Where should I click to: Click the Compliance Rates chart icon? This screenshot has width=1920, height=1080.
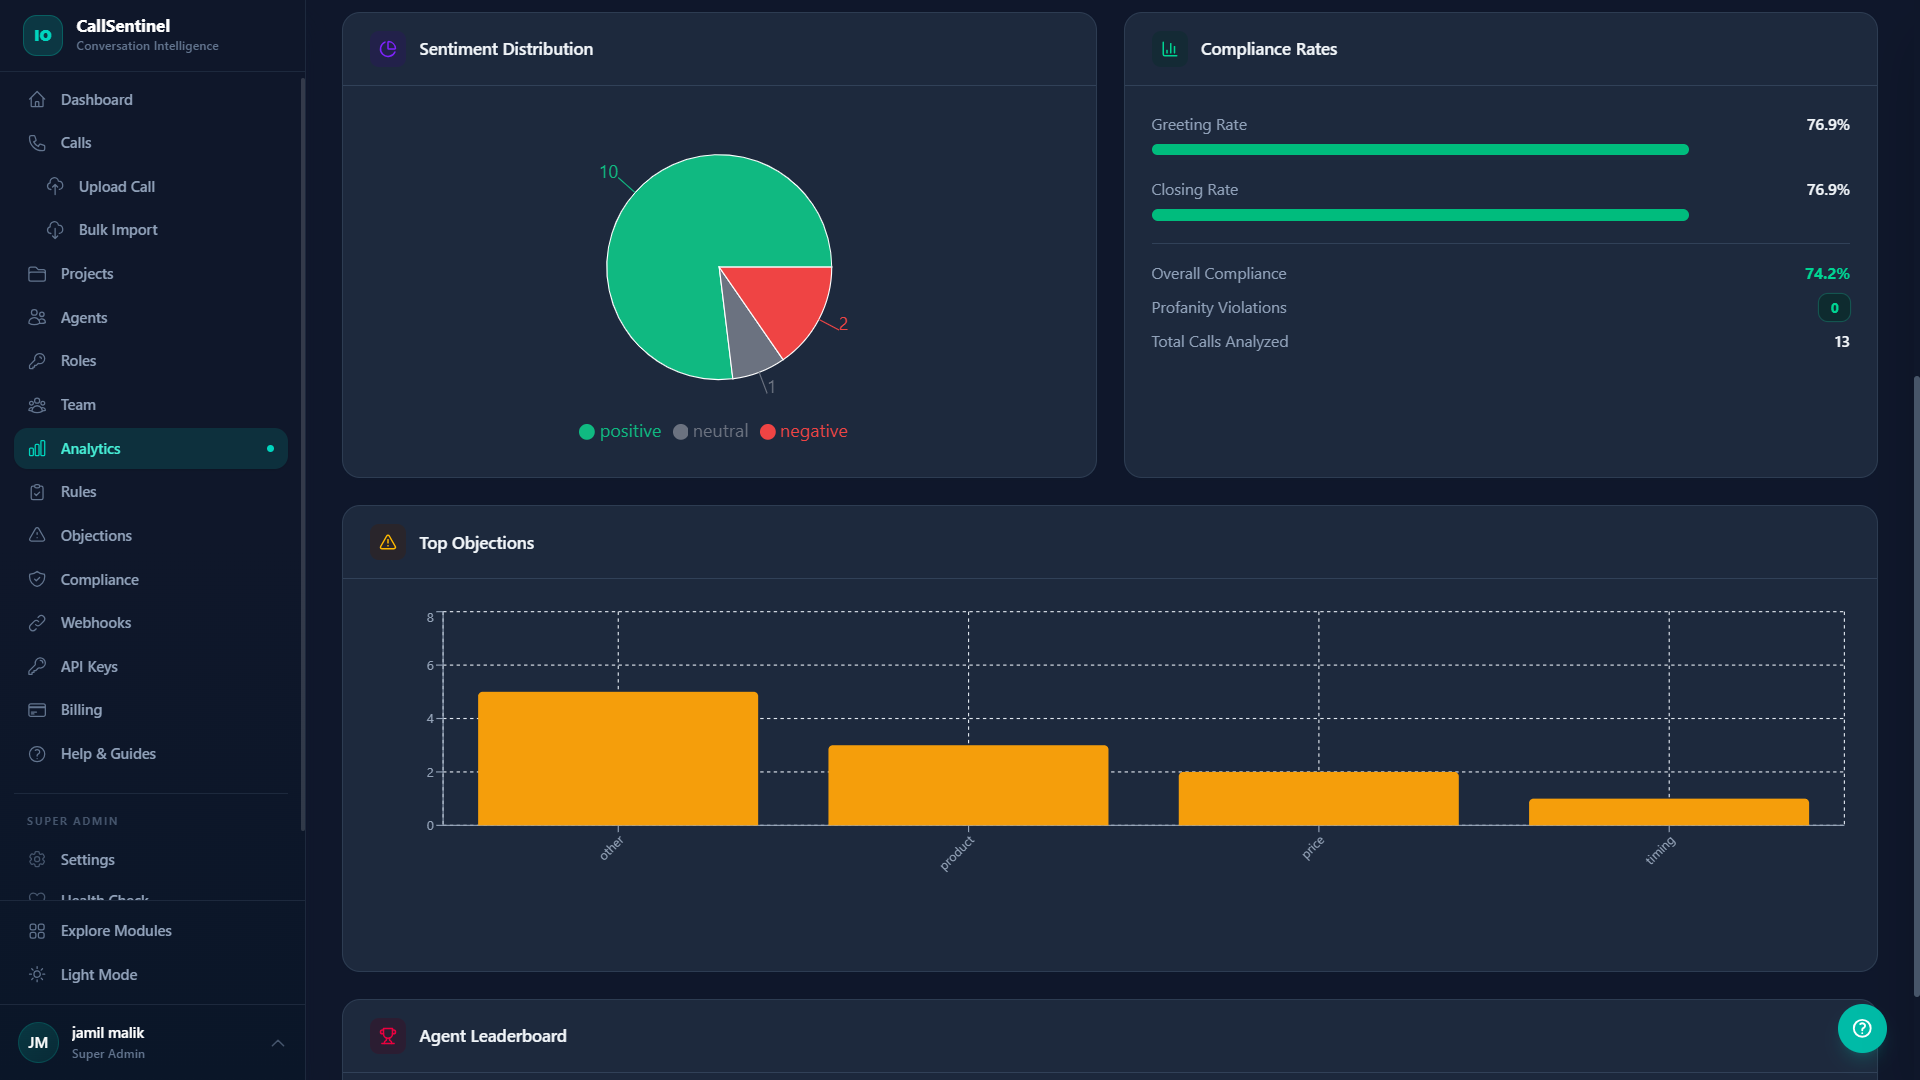tap(1169, 48)
